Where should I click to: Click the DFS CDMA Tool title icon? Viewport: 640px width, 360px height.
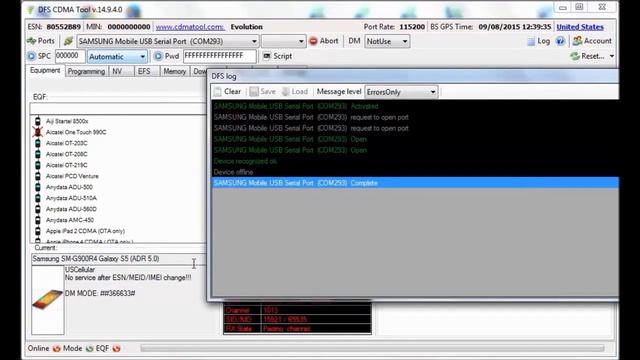[x=31, y=9]
